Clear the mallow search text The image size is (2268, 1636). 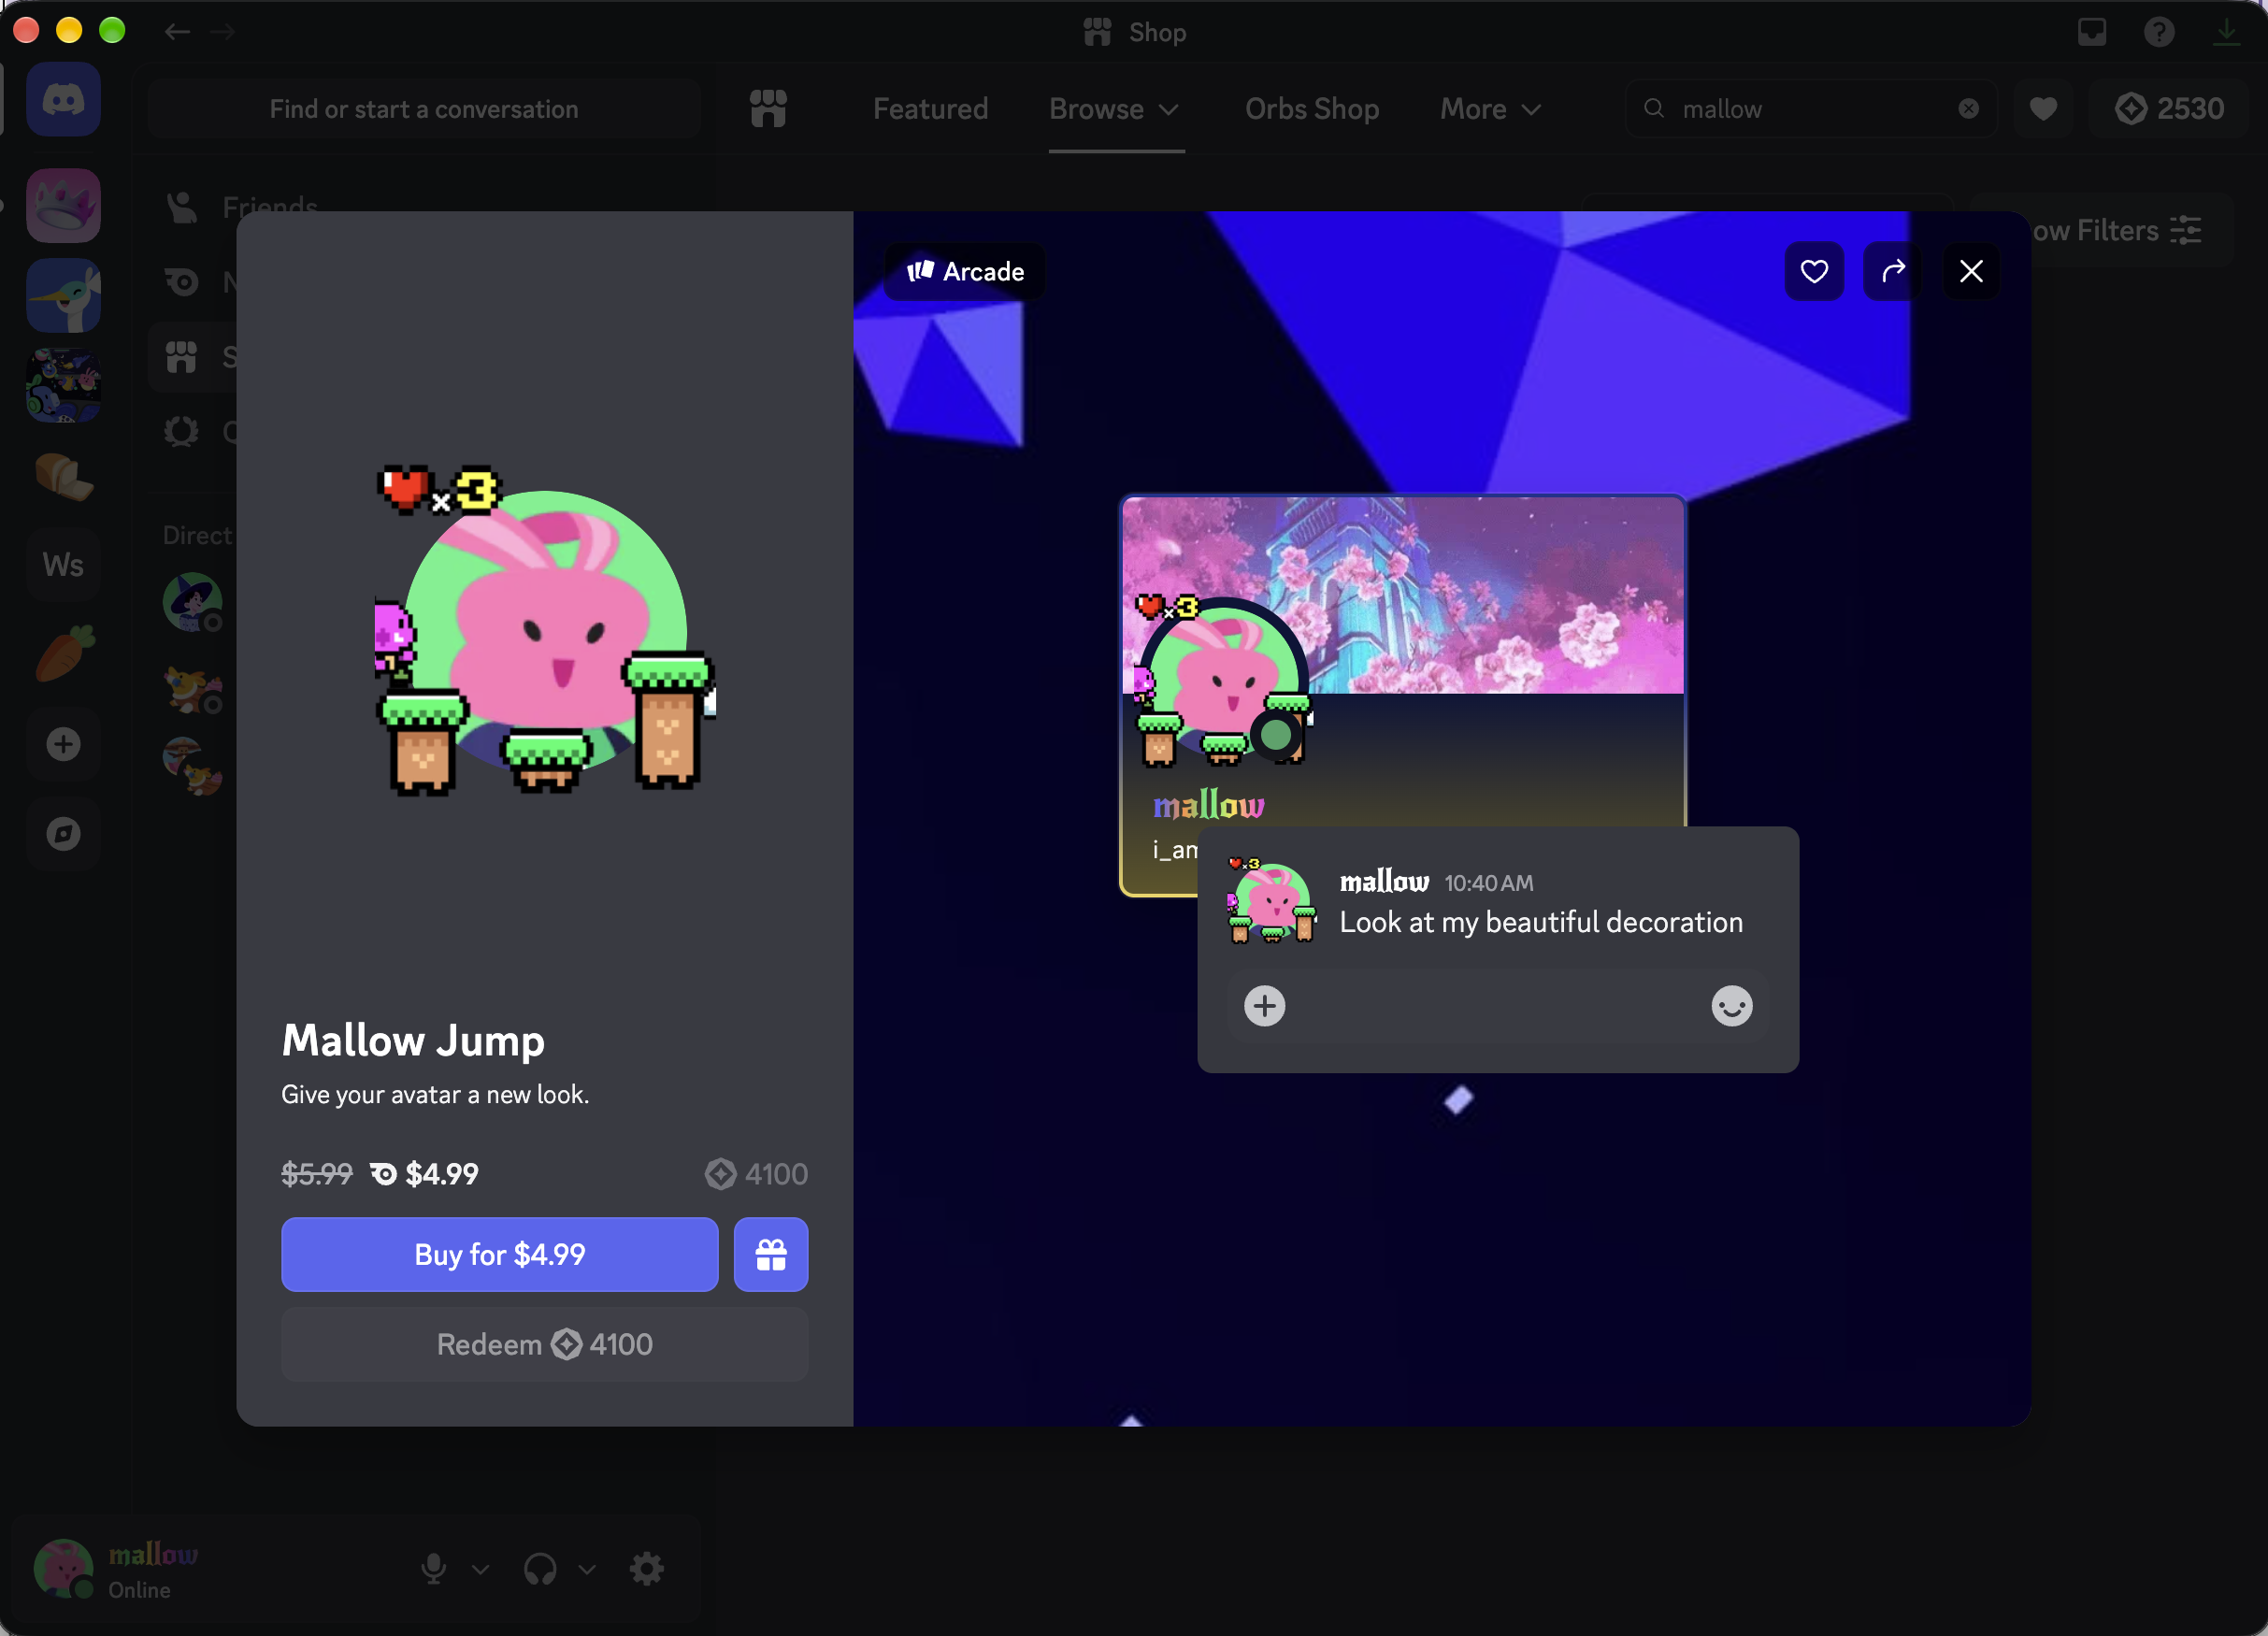[x=1968, y=109]
